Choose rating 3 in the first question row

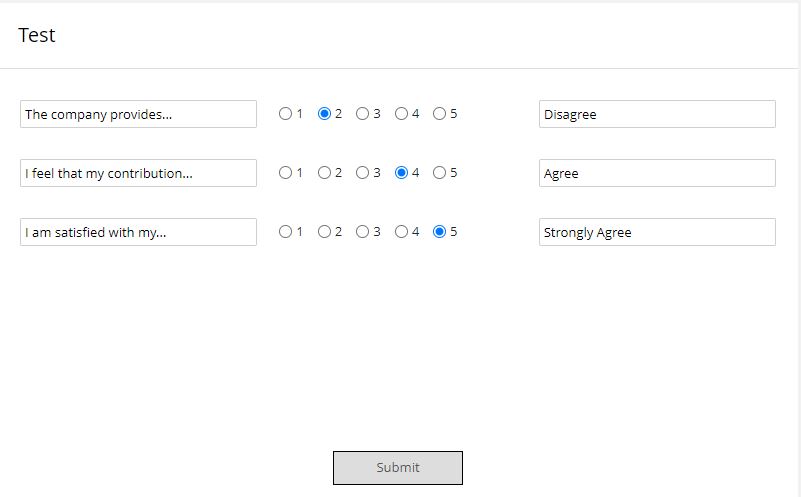[363, 114]
